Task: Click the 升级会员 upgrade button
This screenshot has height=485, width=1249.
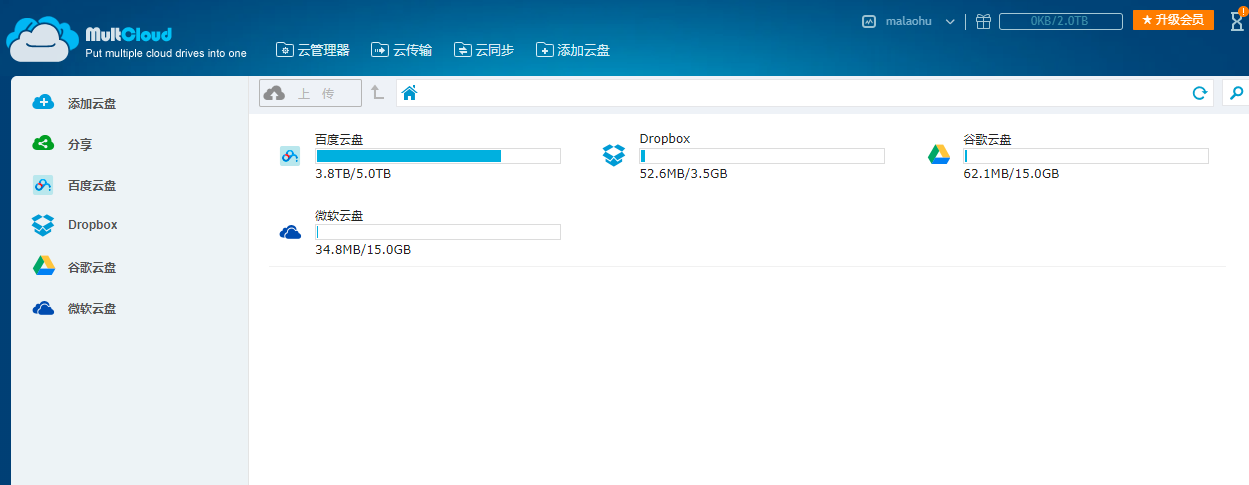Action: (1173, 20)
